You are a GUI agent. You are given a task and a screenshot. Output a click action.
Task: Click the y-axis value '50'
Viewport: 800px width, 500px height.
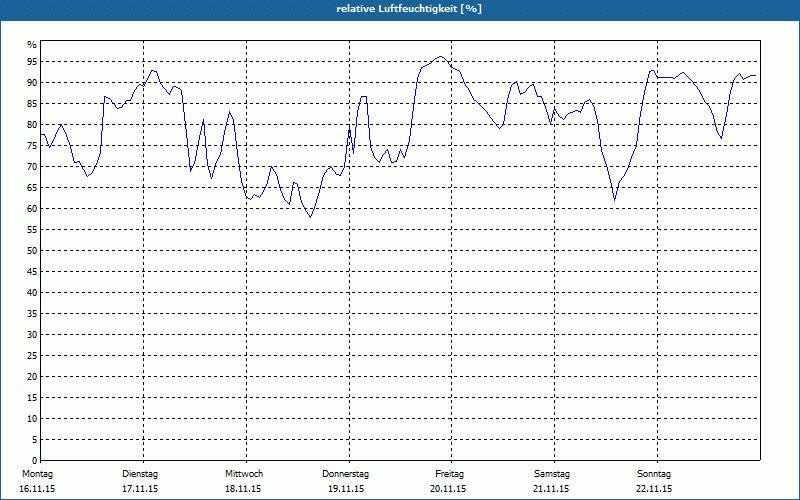coord(32,251)
